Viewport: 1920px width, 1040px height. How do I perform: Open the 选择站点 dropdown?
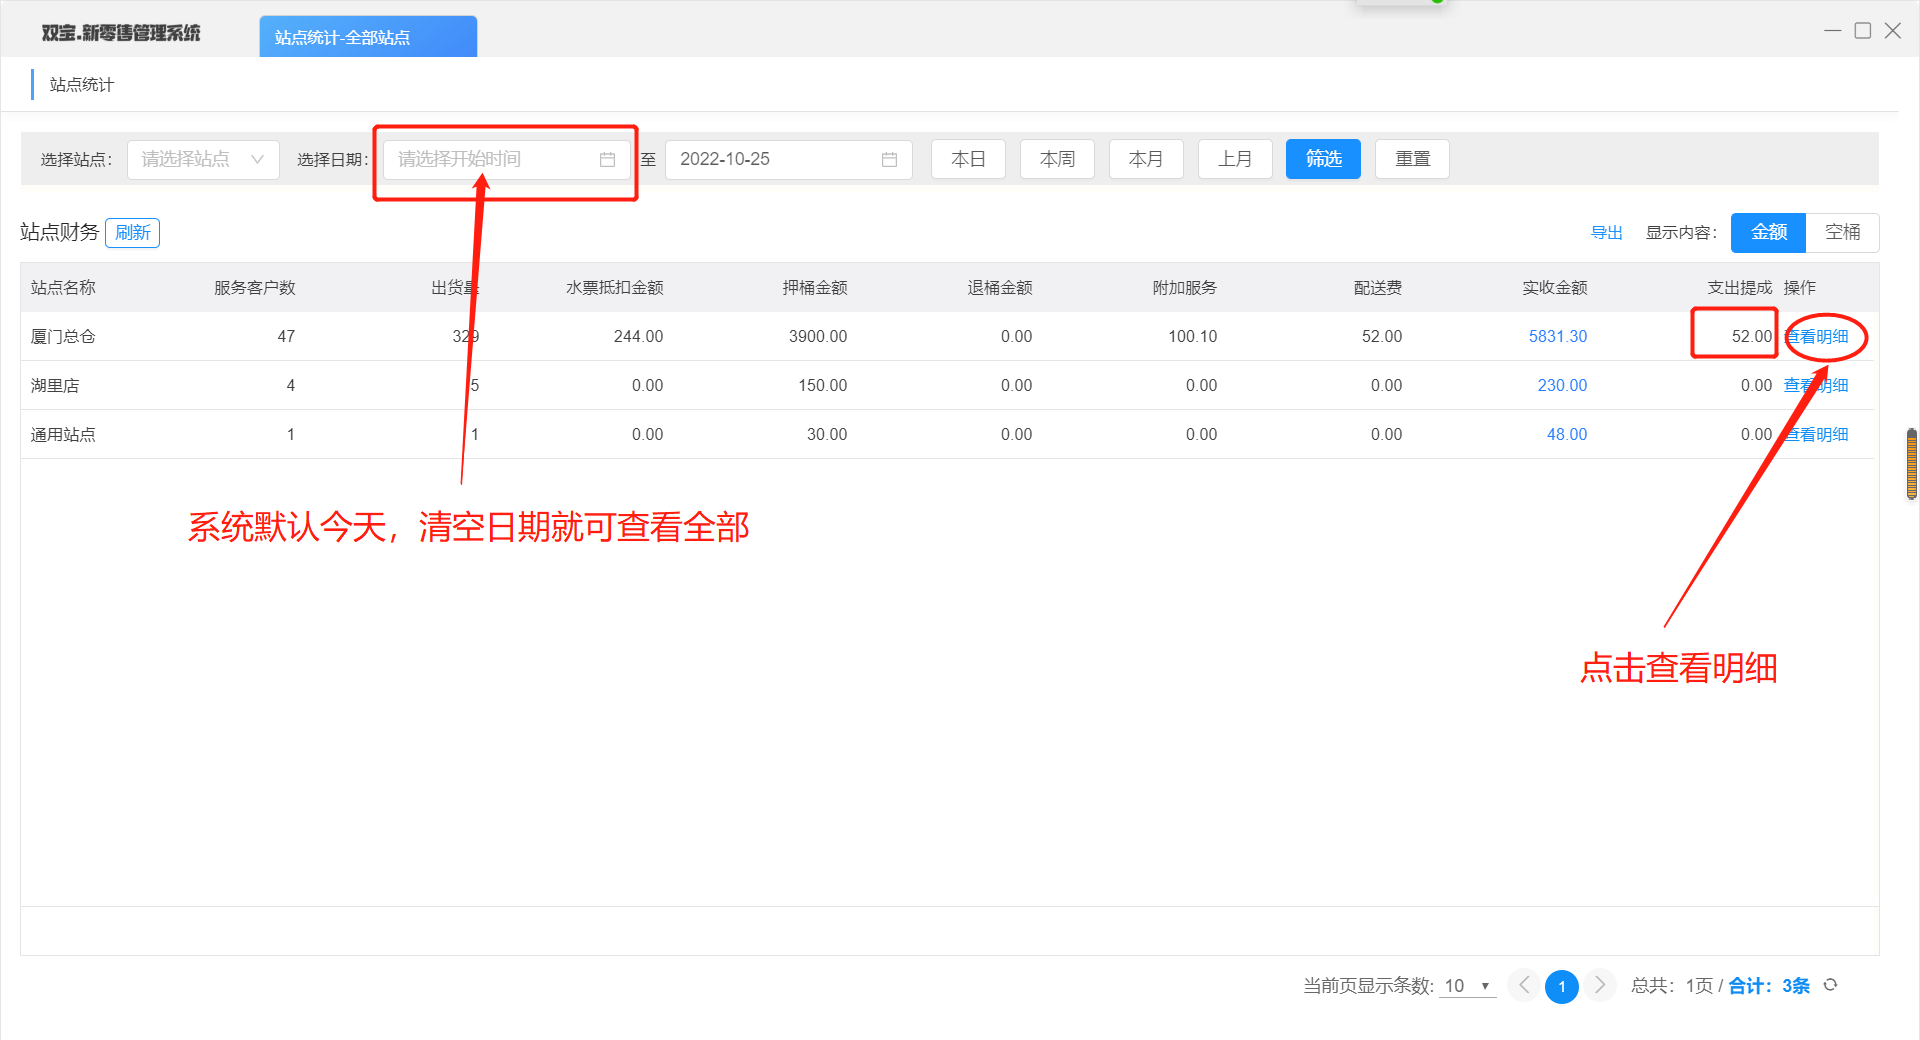click(203, 159)
